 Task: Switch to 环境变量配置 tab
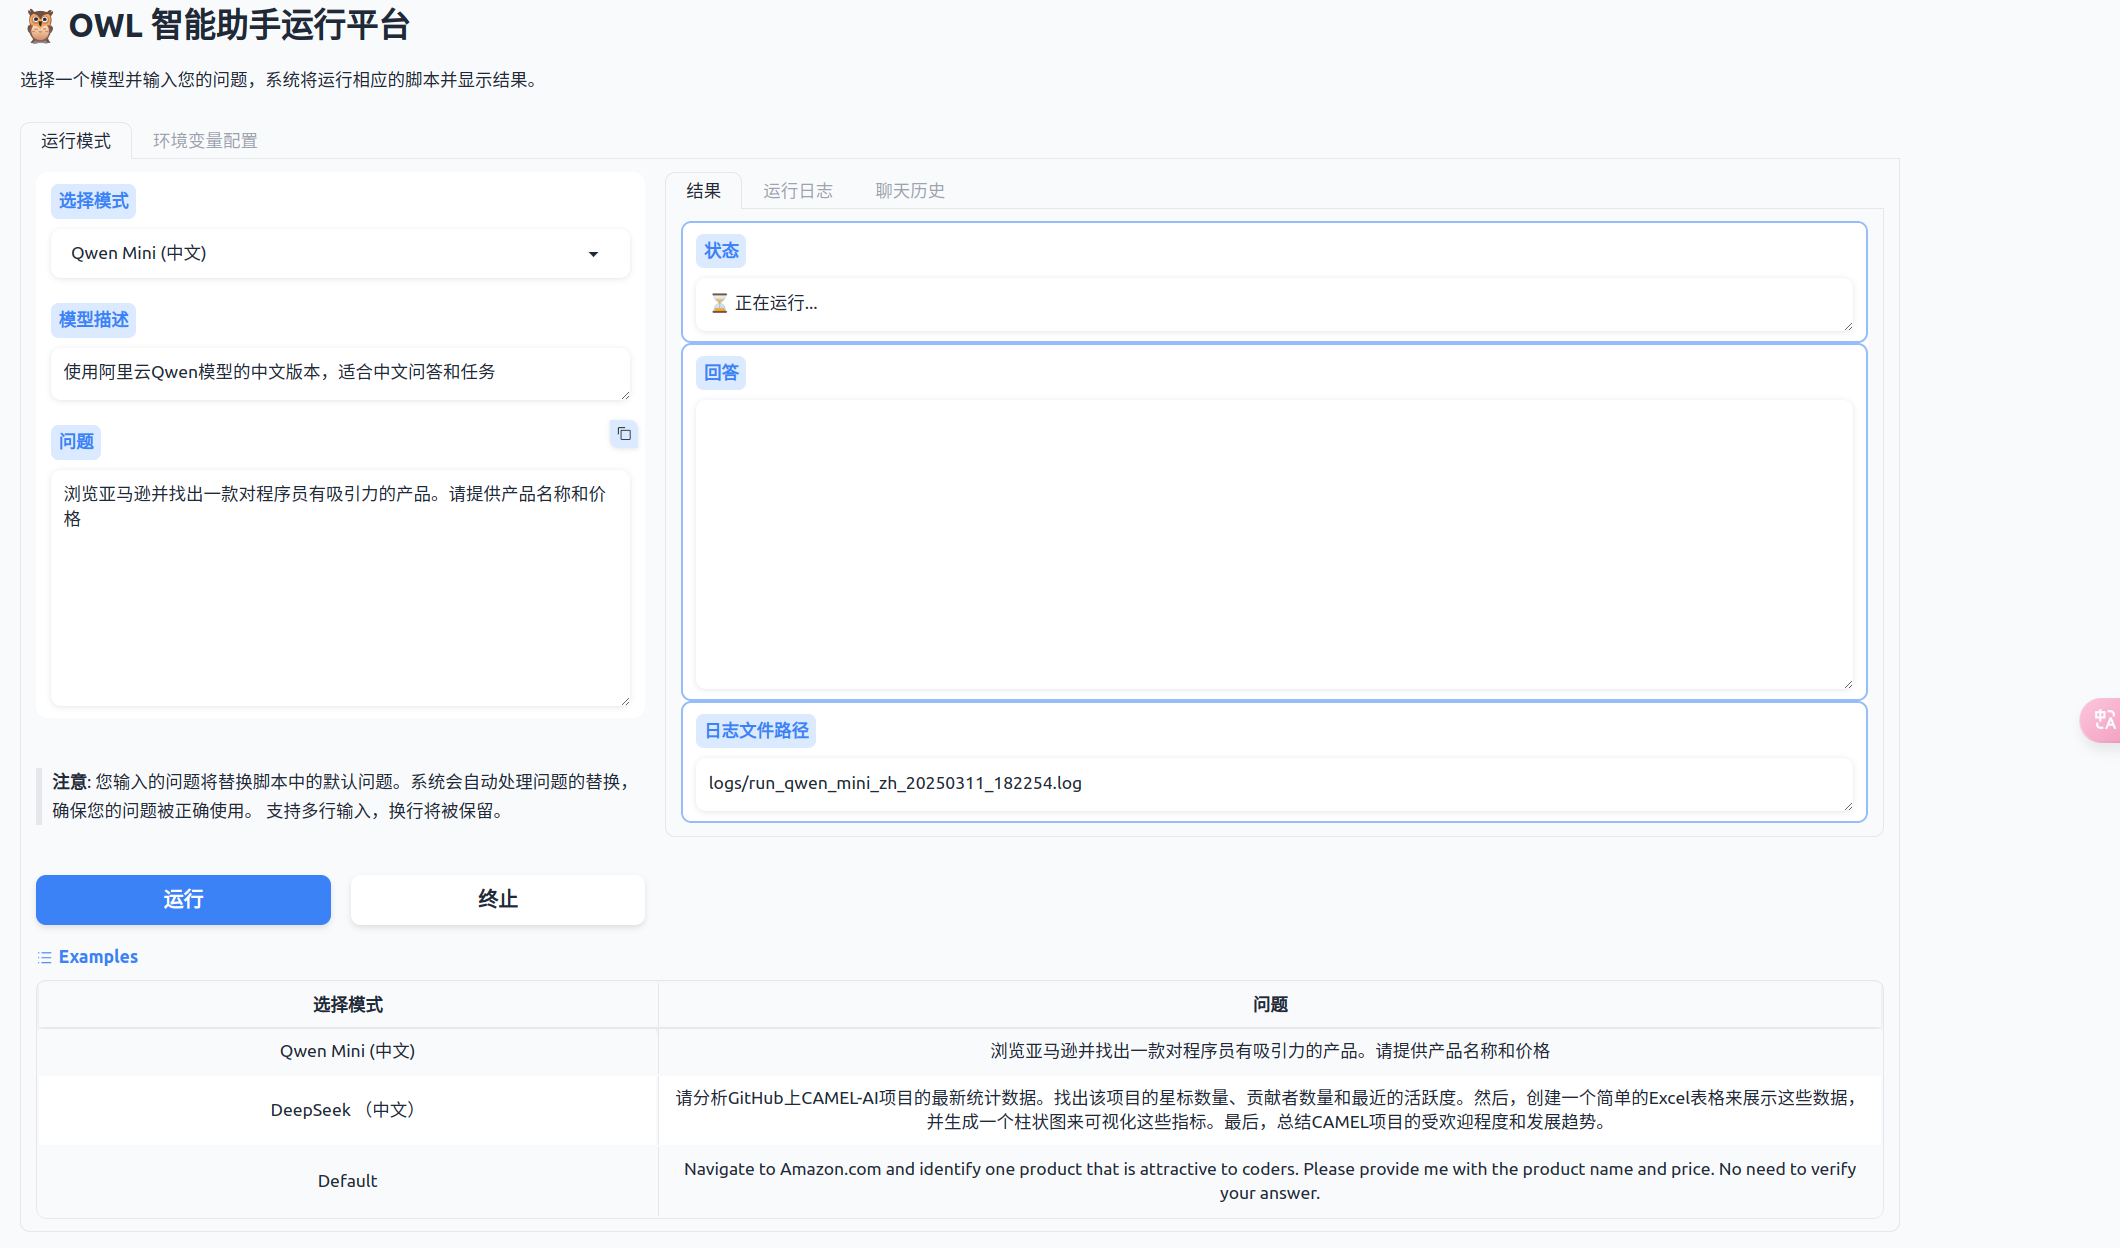pos(205,141)
